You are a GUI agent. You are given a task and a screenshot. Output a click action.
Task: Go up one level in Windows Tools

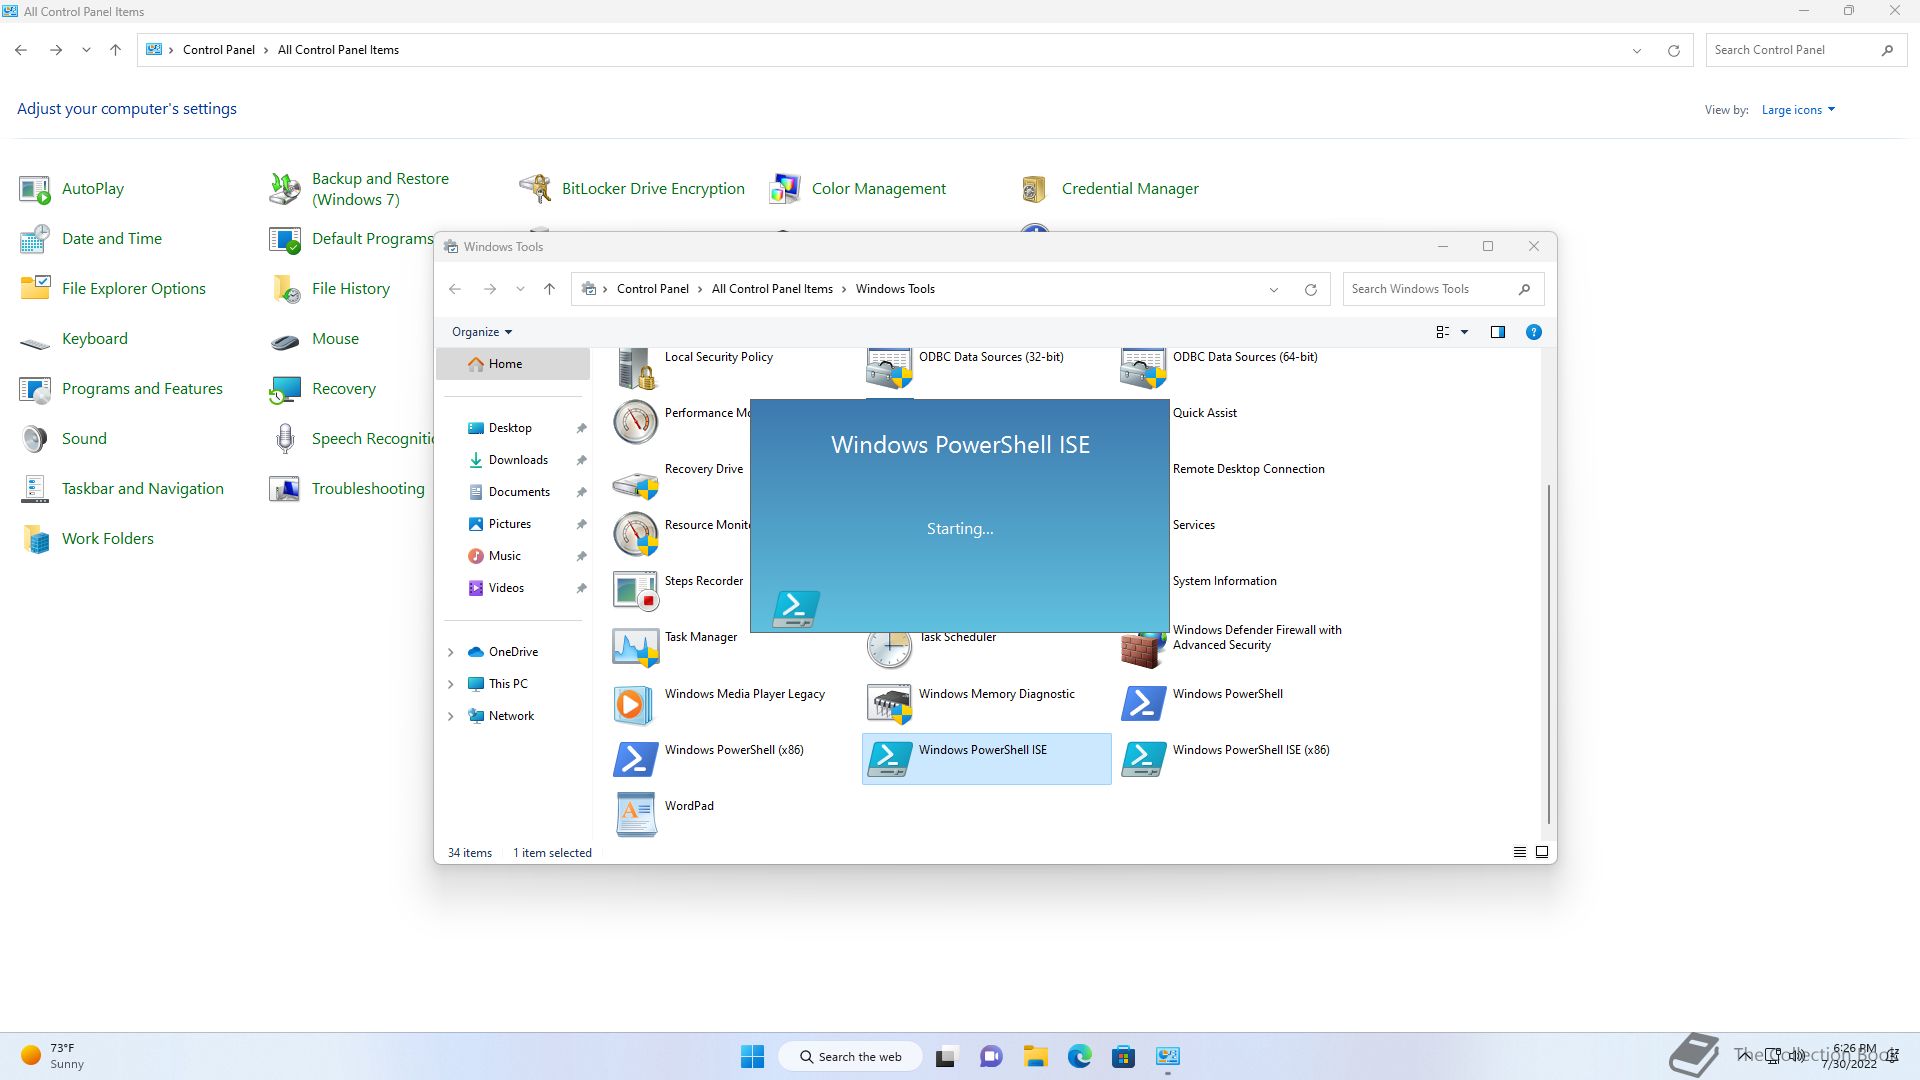point(549,289)
